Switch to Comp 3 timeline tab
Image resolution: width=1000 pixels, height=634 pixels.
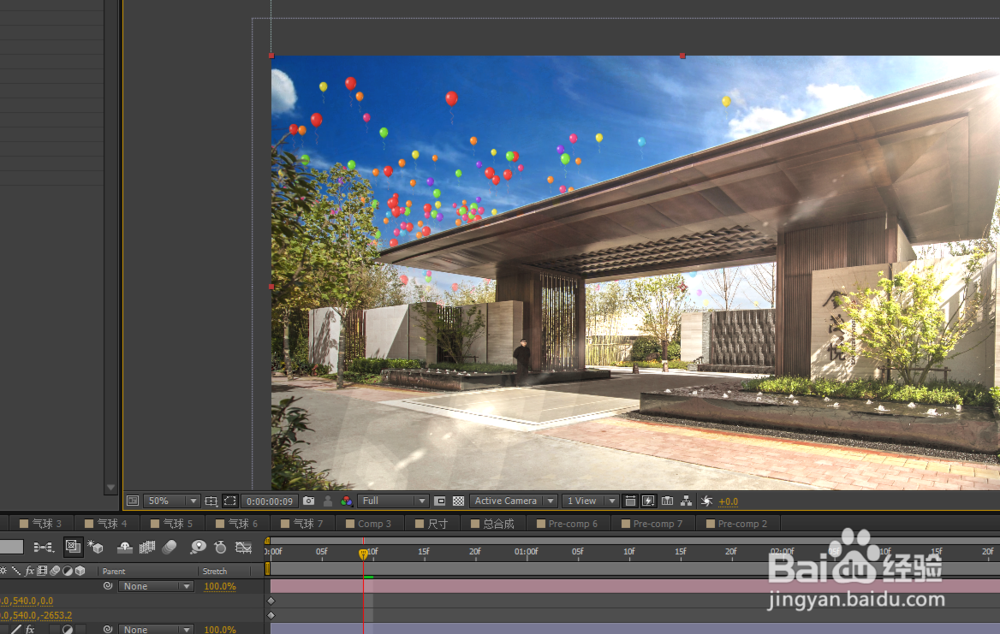point(368,524)
